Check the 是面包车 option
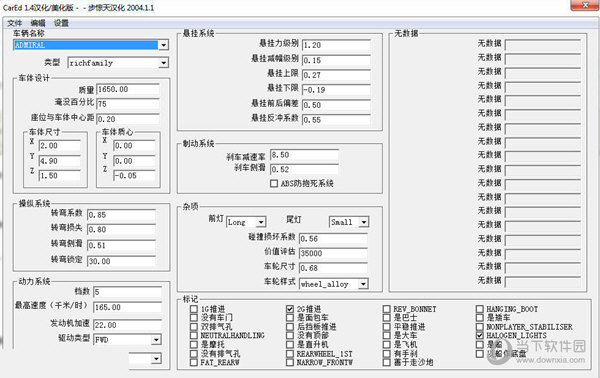Viewport: 600px width, 378px height. tap(290, 318)
